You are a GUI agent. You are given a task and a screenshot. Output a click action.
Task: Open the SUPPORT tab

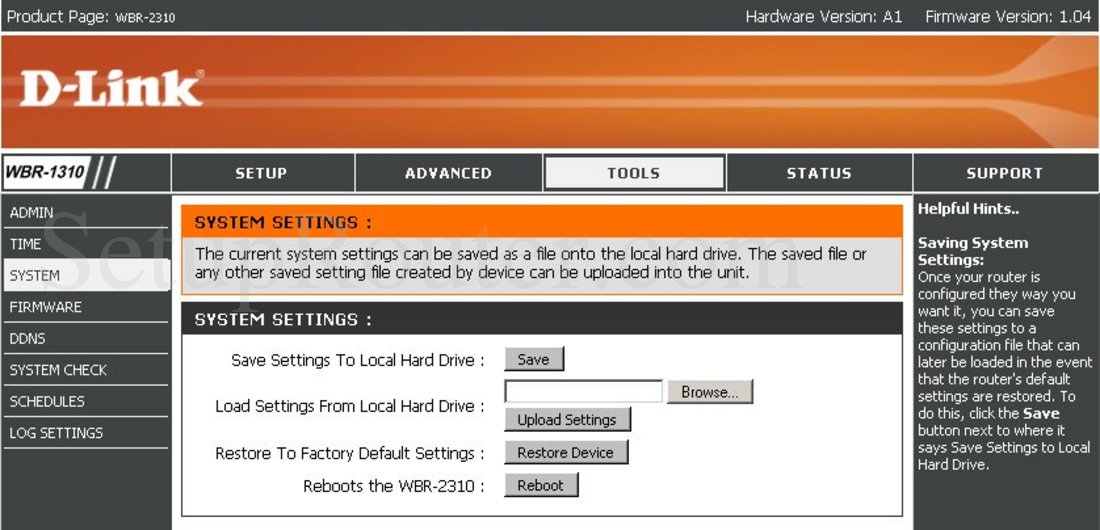[x=1005, y=173]
